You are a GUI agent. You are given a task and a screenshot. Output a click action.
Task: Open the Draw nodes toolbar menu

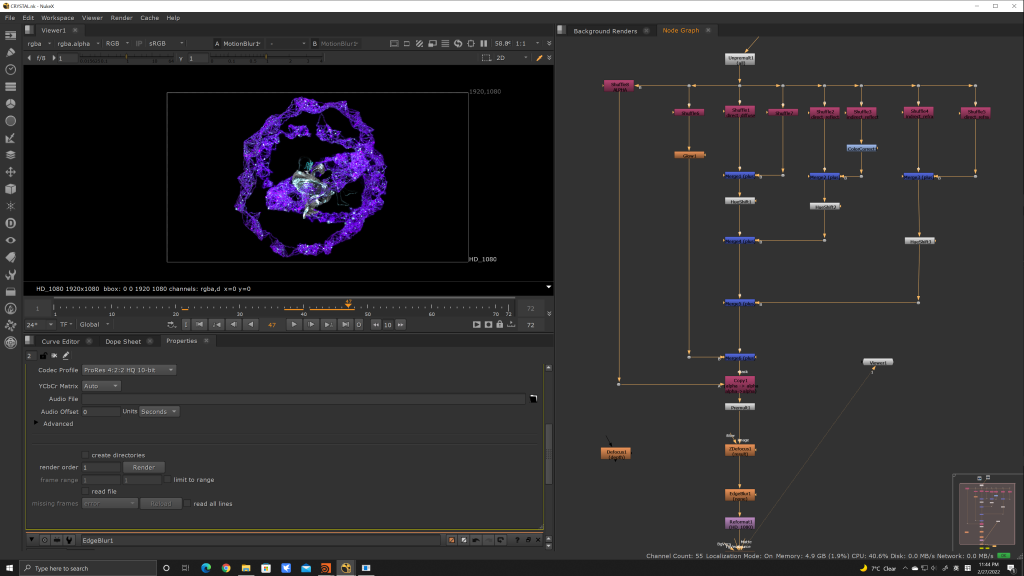pos(10,52)
